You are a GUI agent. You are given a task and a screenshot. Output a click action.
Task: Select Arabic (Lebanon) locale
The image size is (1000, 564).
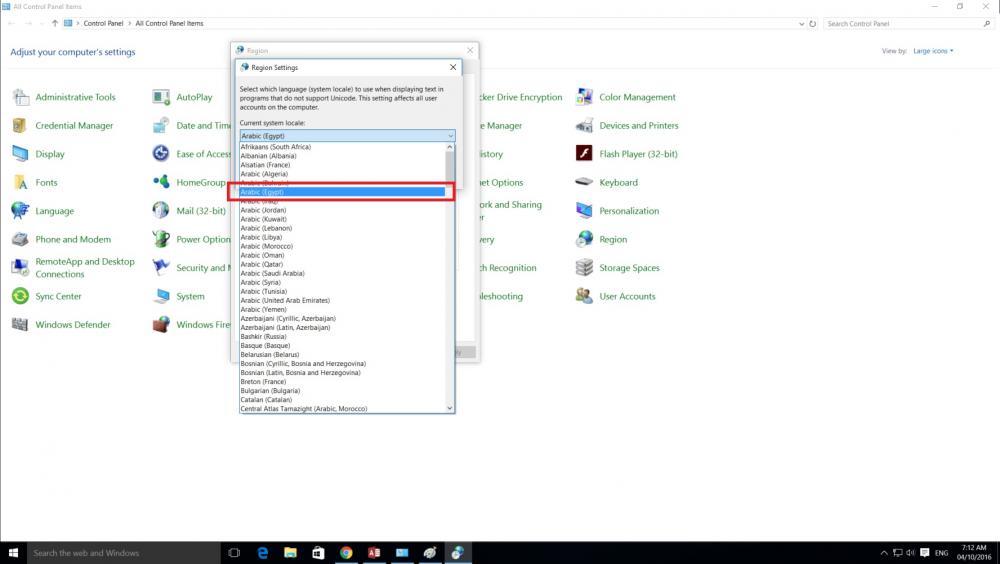[x=342, y=228]
